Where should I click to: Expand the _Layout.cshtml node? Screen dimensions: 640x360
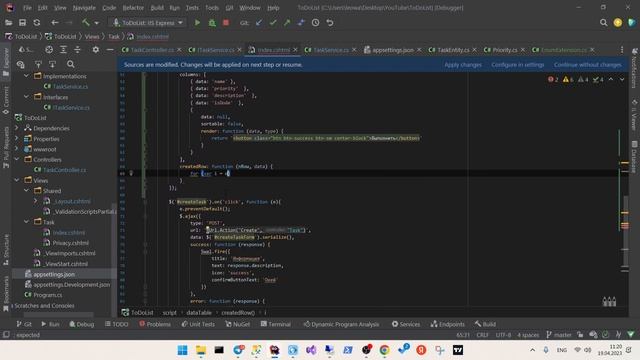tap(36, 201)
